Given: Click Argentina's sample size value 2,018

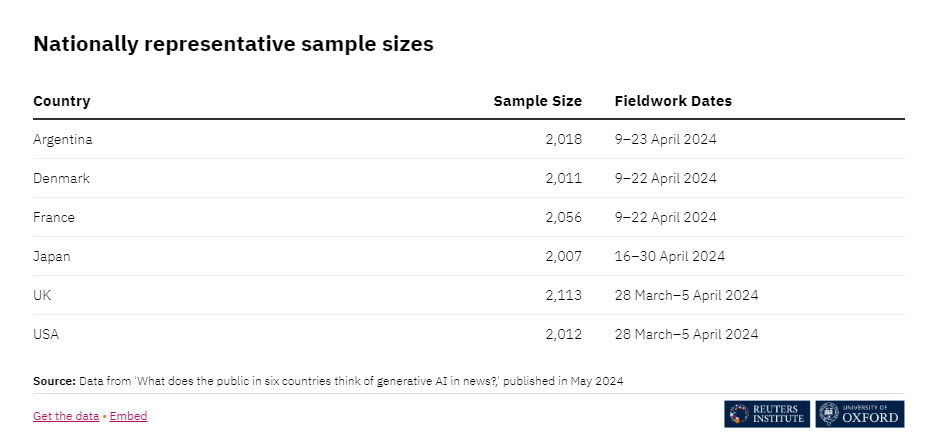Looking at the screenshot, I should point(563,139).
